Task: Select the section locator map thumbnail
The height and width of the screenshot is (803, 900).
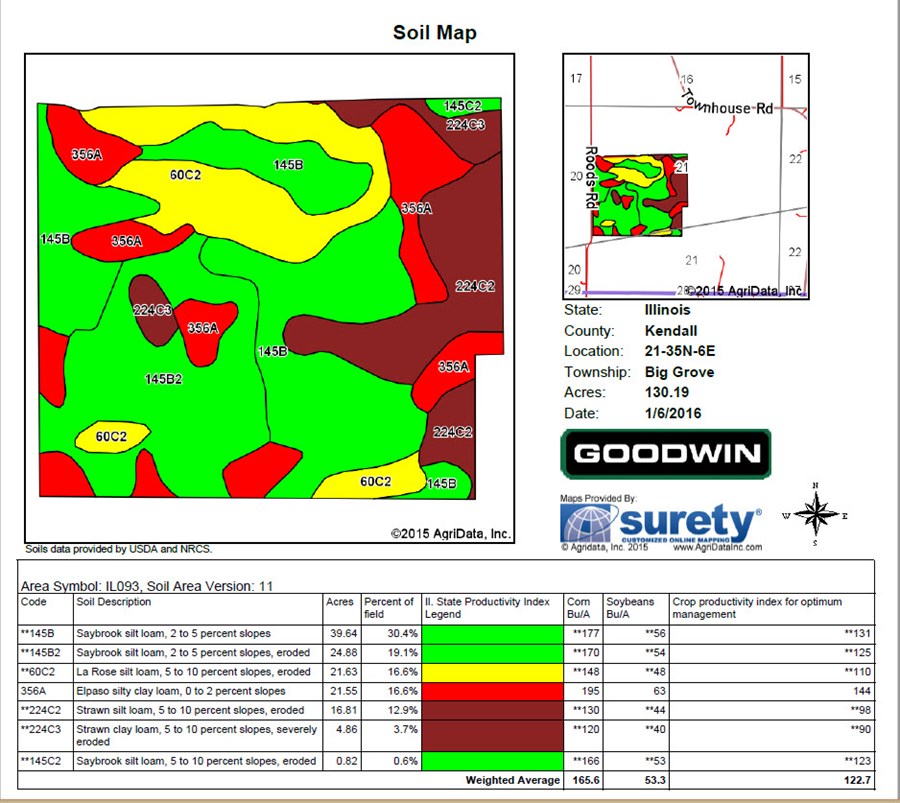Action: tap(685, 176)
